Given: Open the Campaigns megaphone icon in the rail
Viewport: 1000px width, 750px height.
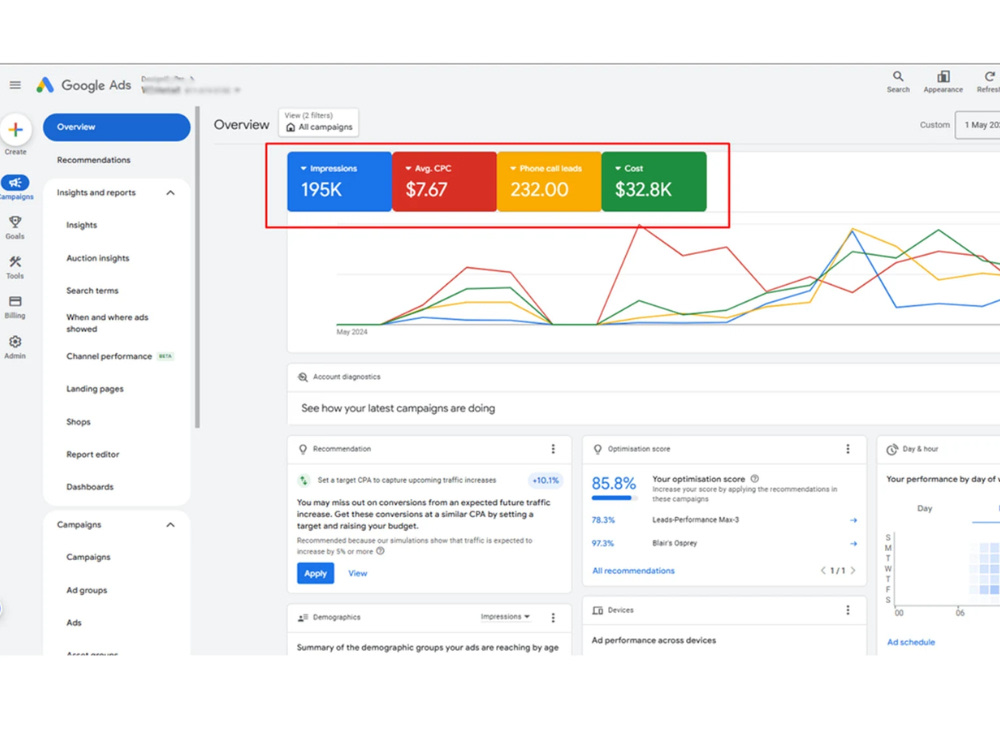Looking at the screenshot, I should click(15, 183).
